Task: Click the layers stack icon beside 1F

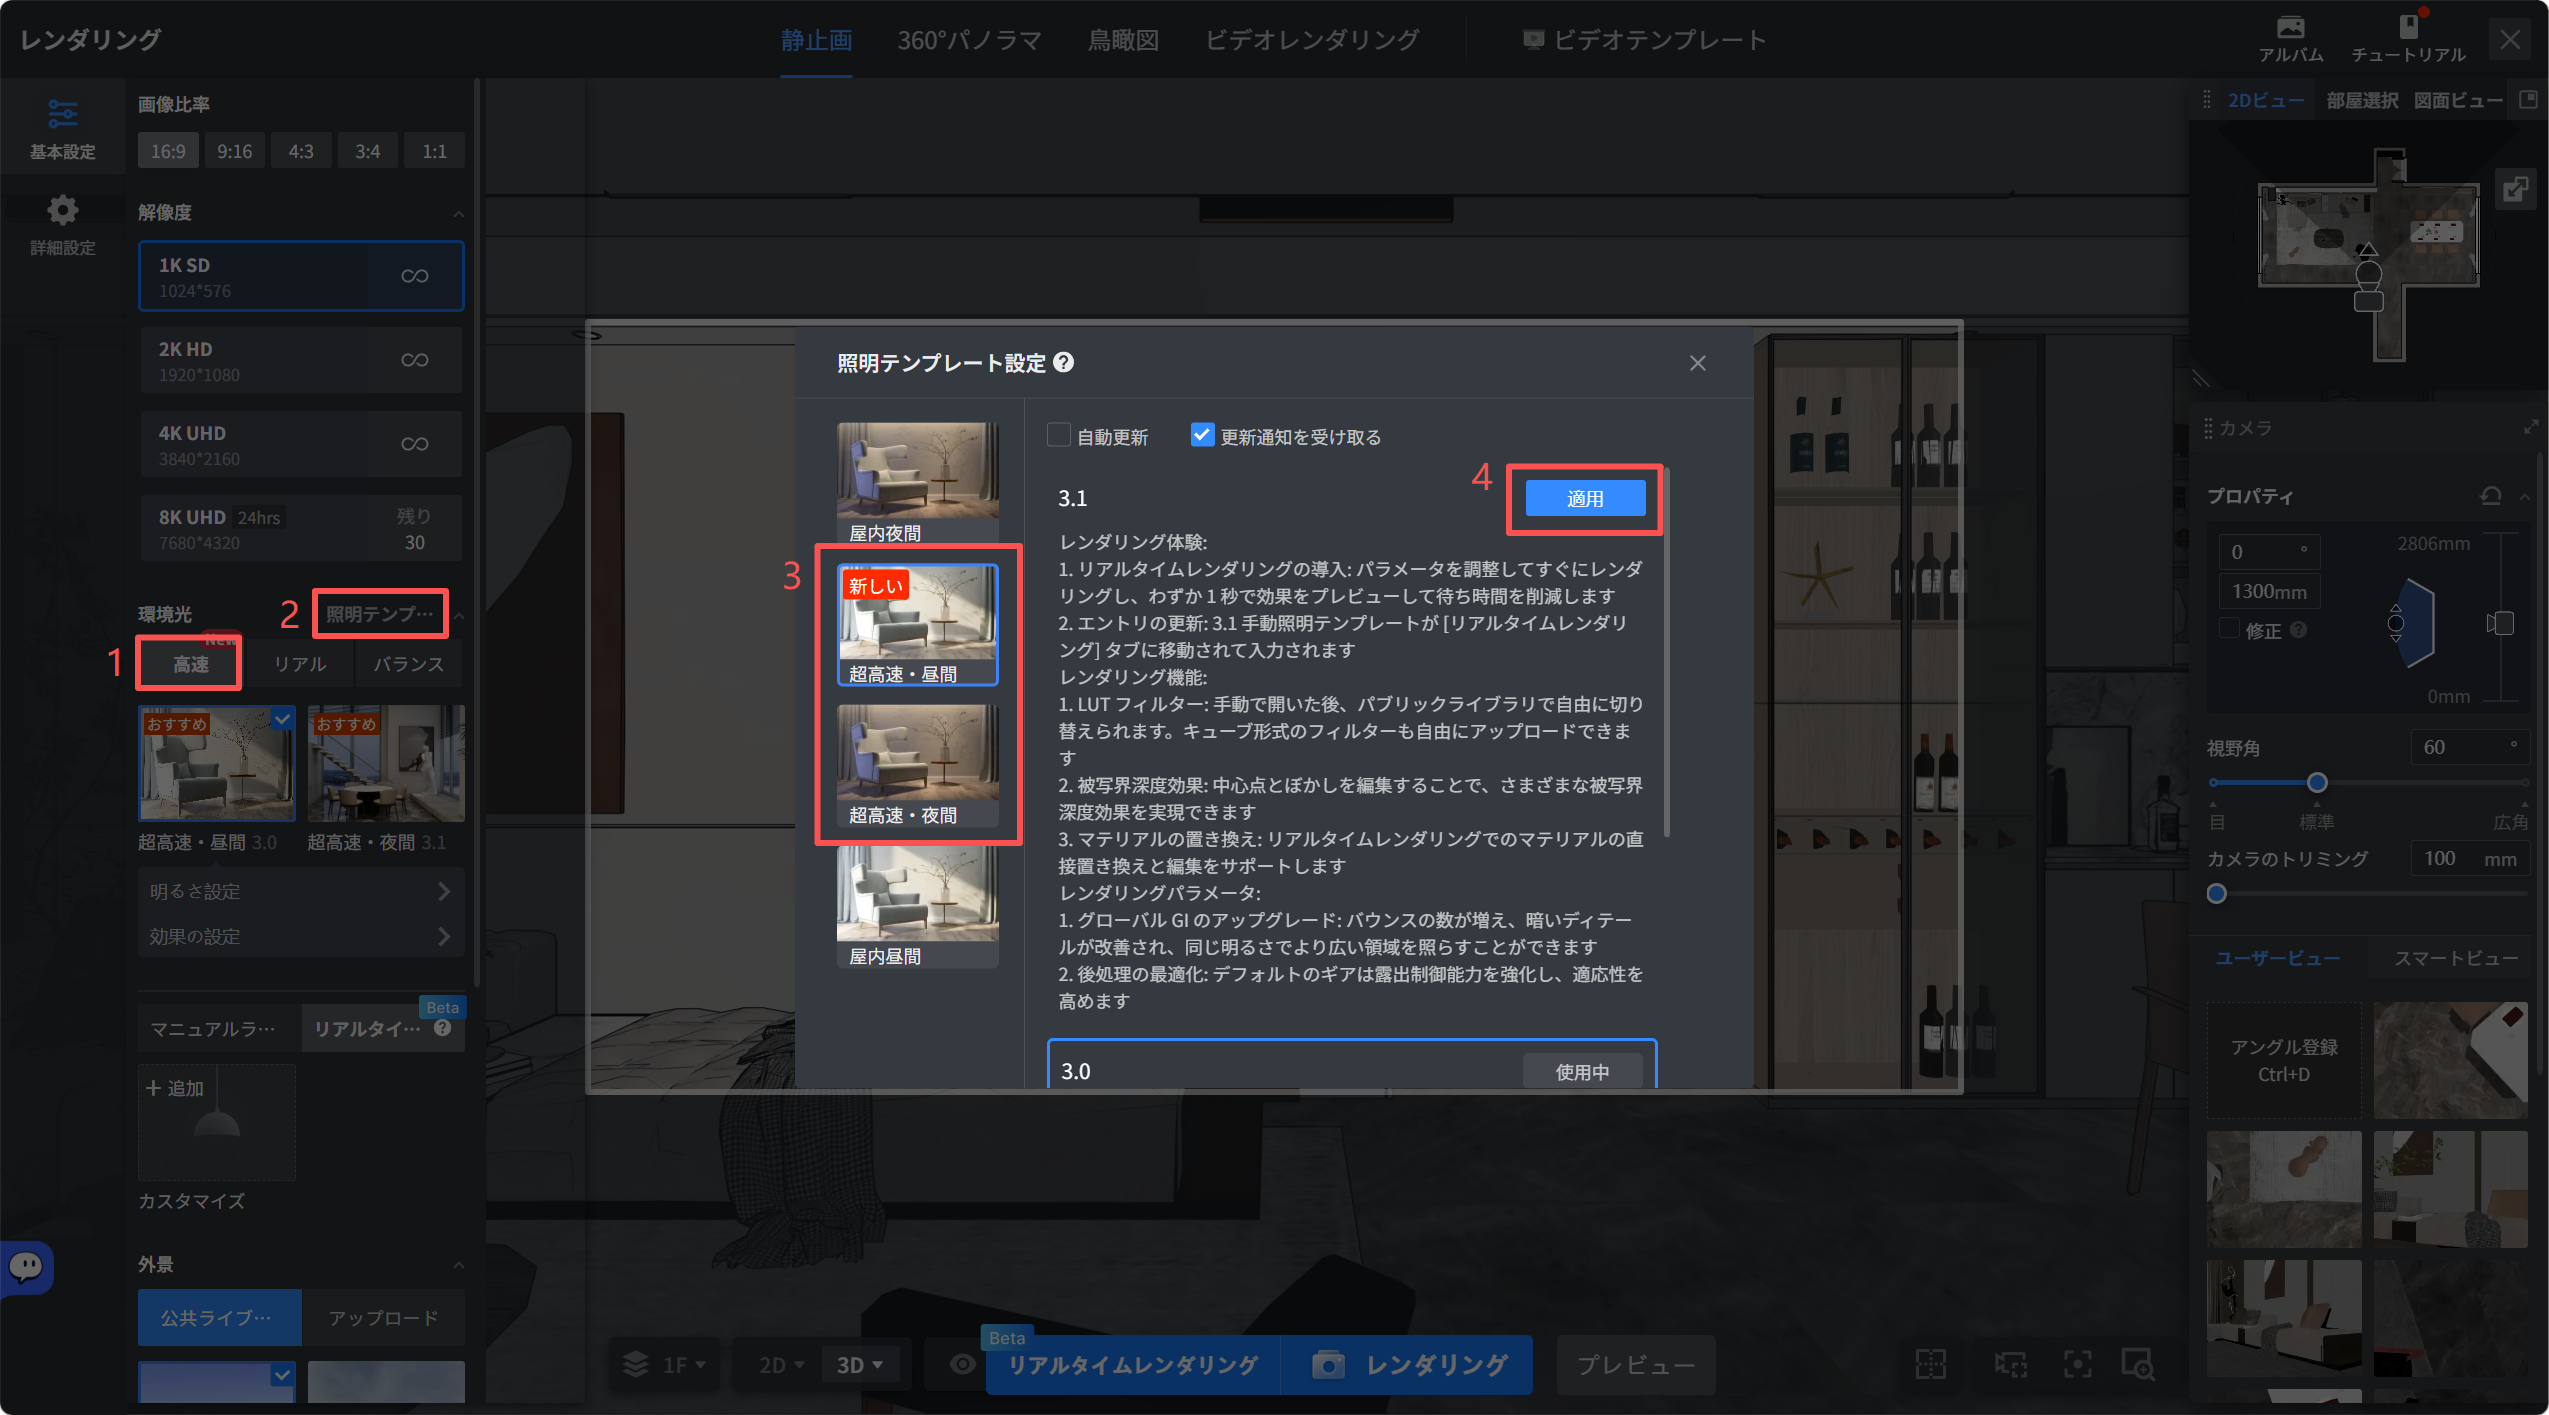Action: tap(636, 1364)
